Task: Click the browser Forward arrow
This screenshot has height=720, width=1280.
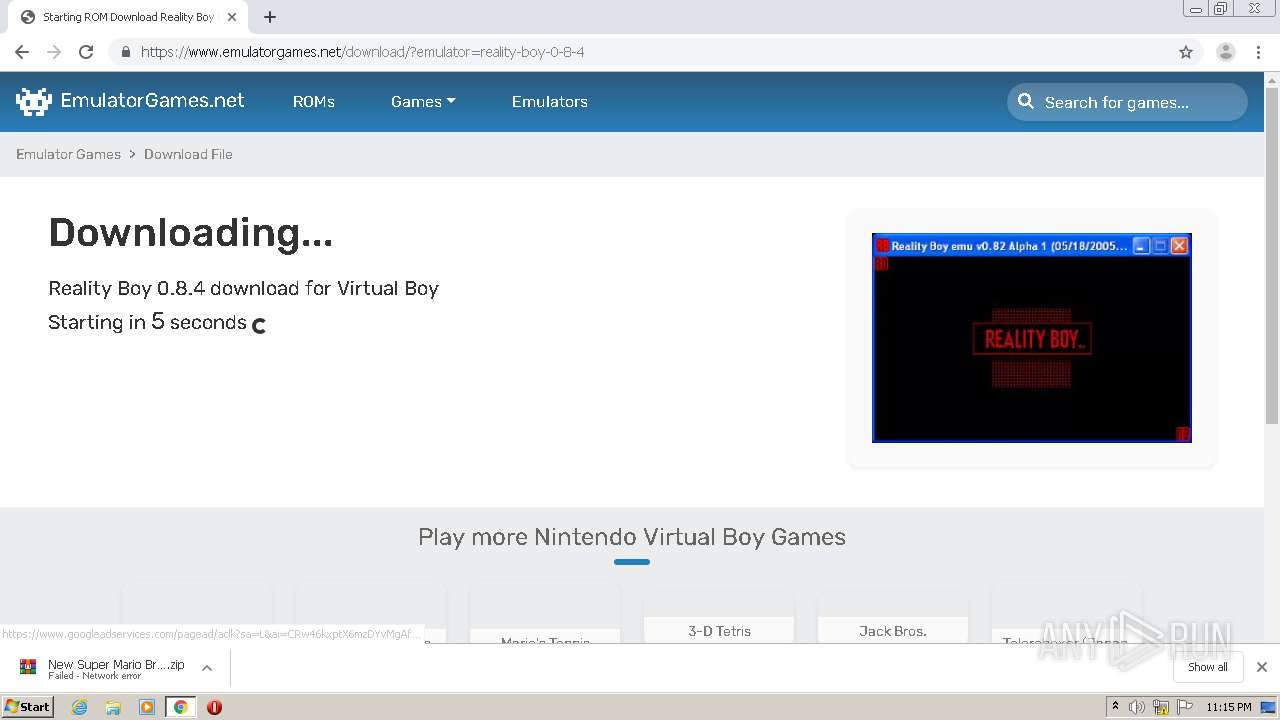Action: pyautogui.click(x=54, y=52)
